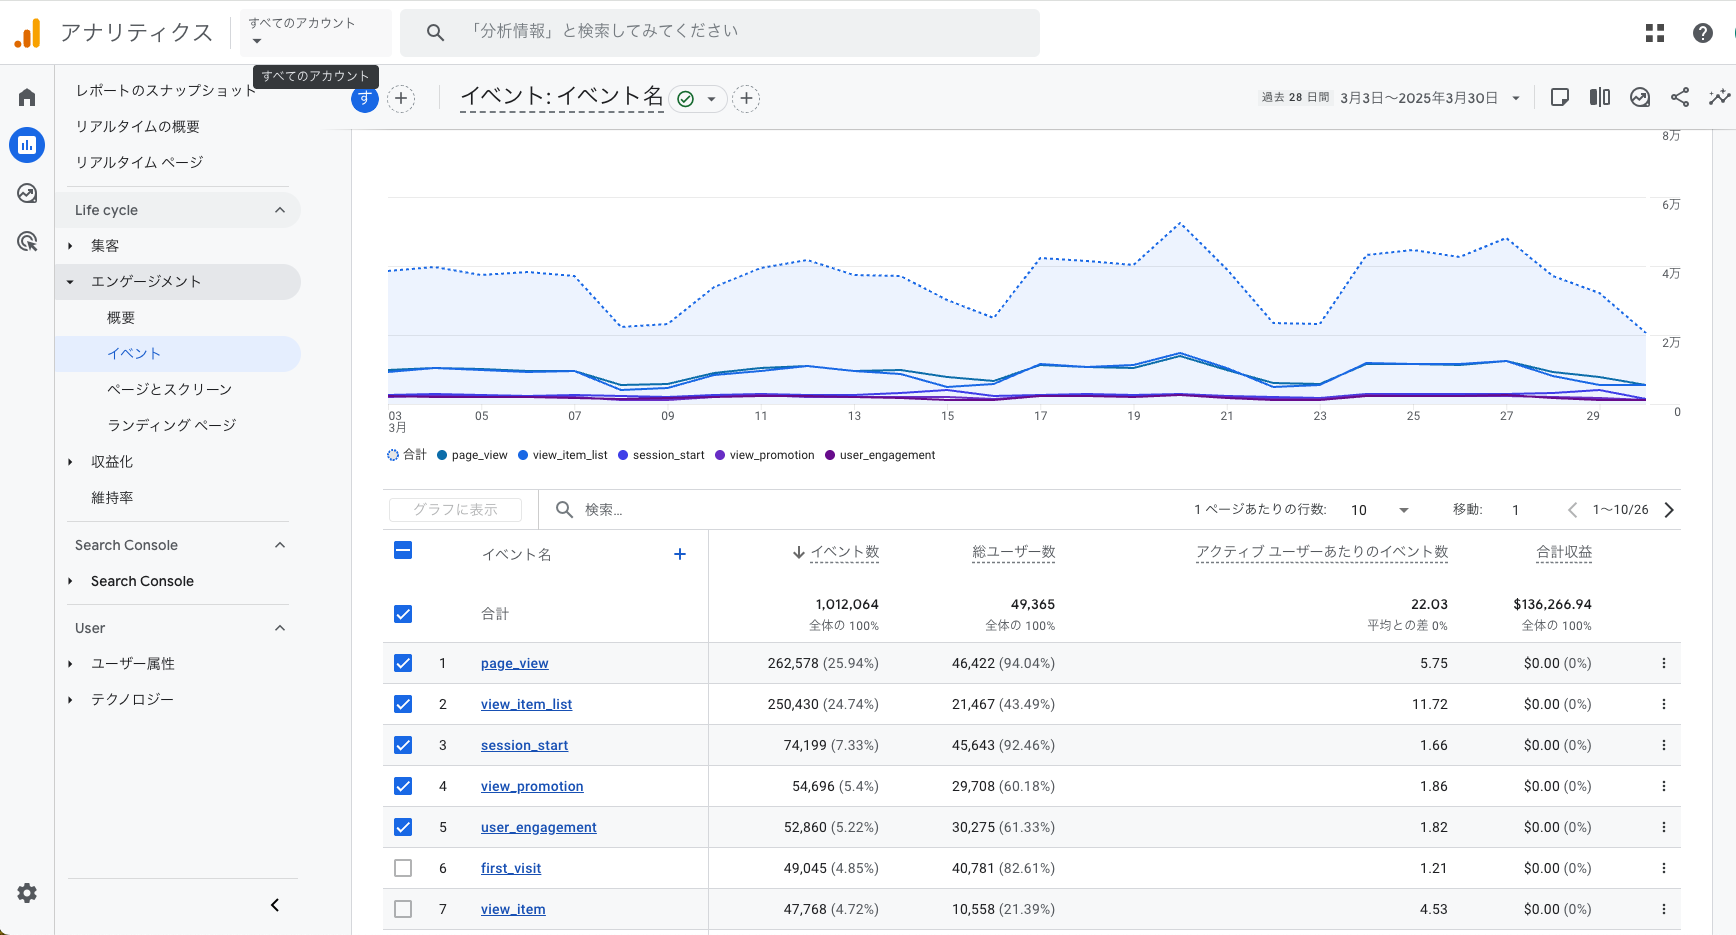The image size is (1736, 935).
Task: Select the Reports bar-chart icon
Action: coord(27,145)
